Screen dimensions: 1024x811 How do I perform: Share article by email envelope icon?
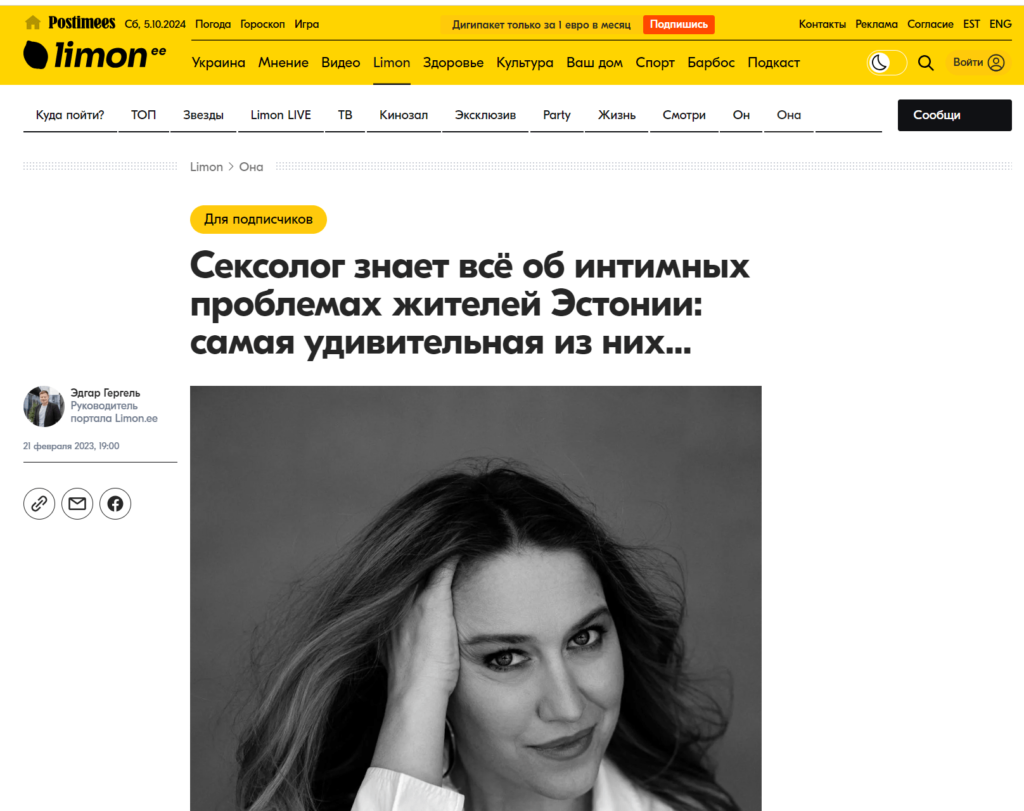[x=77, y=503]
